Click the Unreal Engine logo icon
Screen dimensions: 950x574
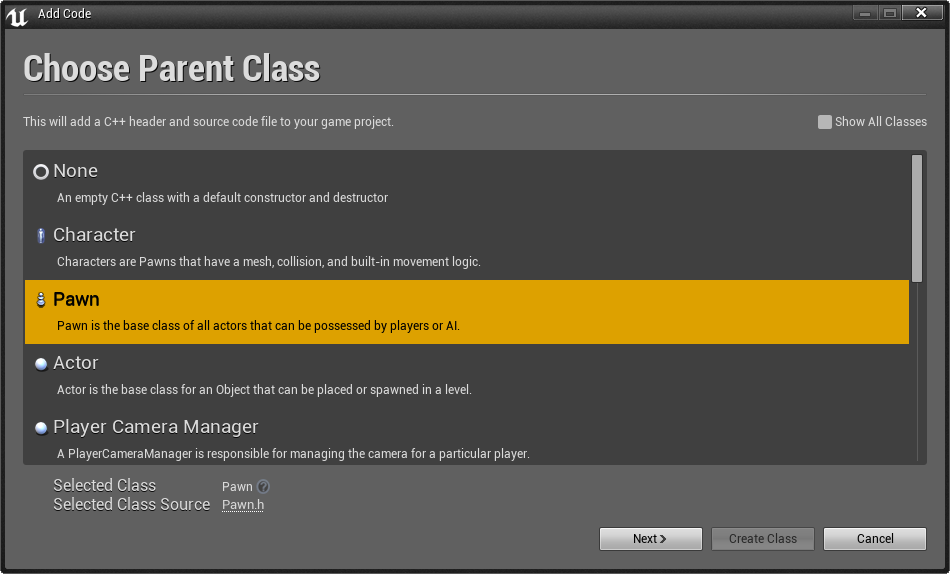point(17,15)
